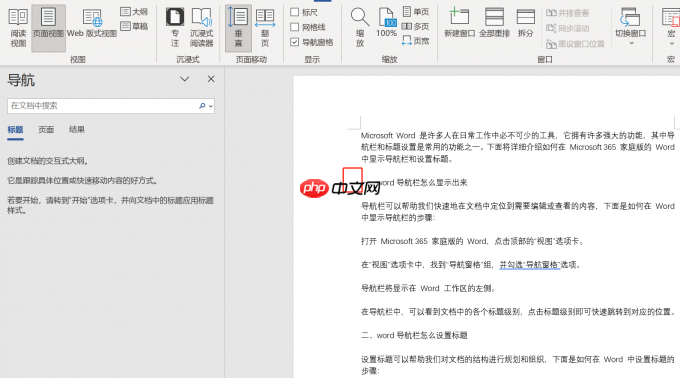Open a New Window (新建窗口)
680x378 pixels.
[x=460, y=23]
